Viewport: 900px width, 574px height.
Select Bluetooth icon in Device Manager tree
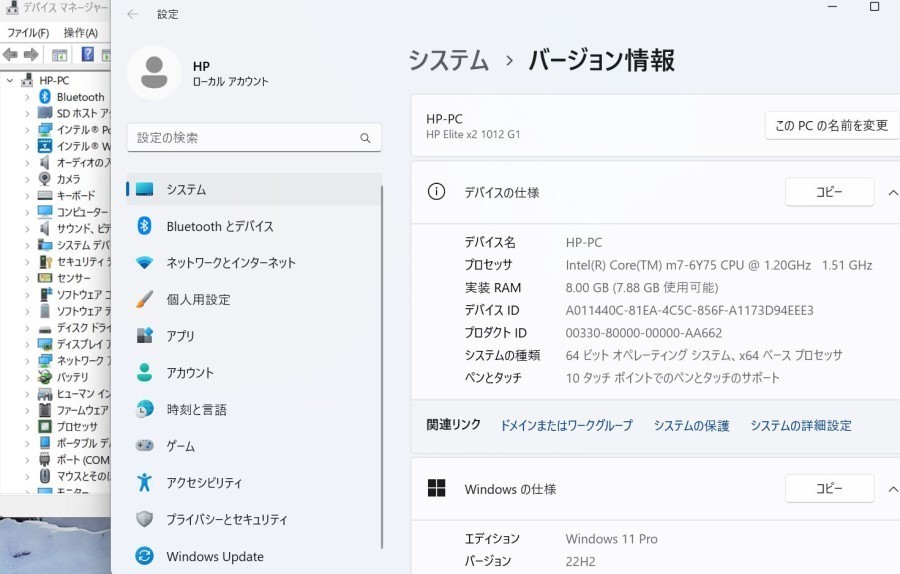tap(45, 96)
